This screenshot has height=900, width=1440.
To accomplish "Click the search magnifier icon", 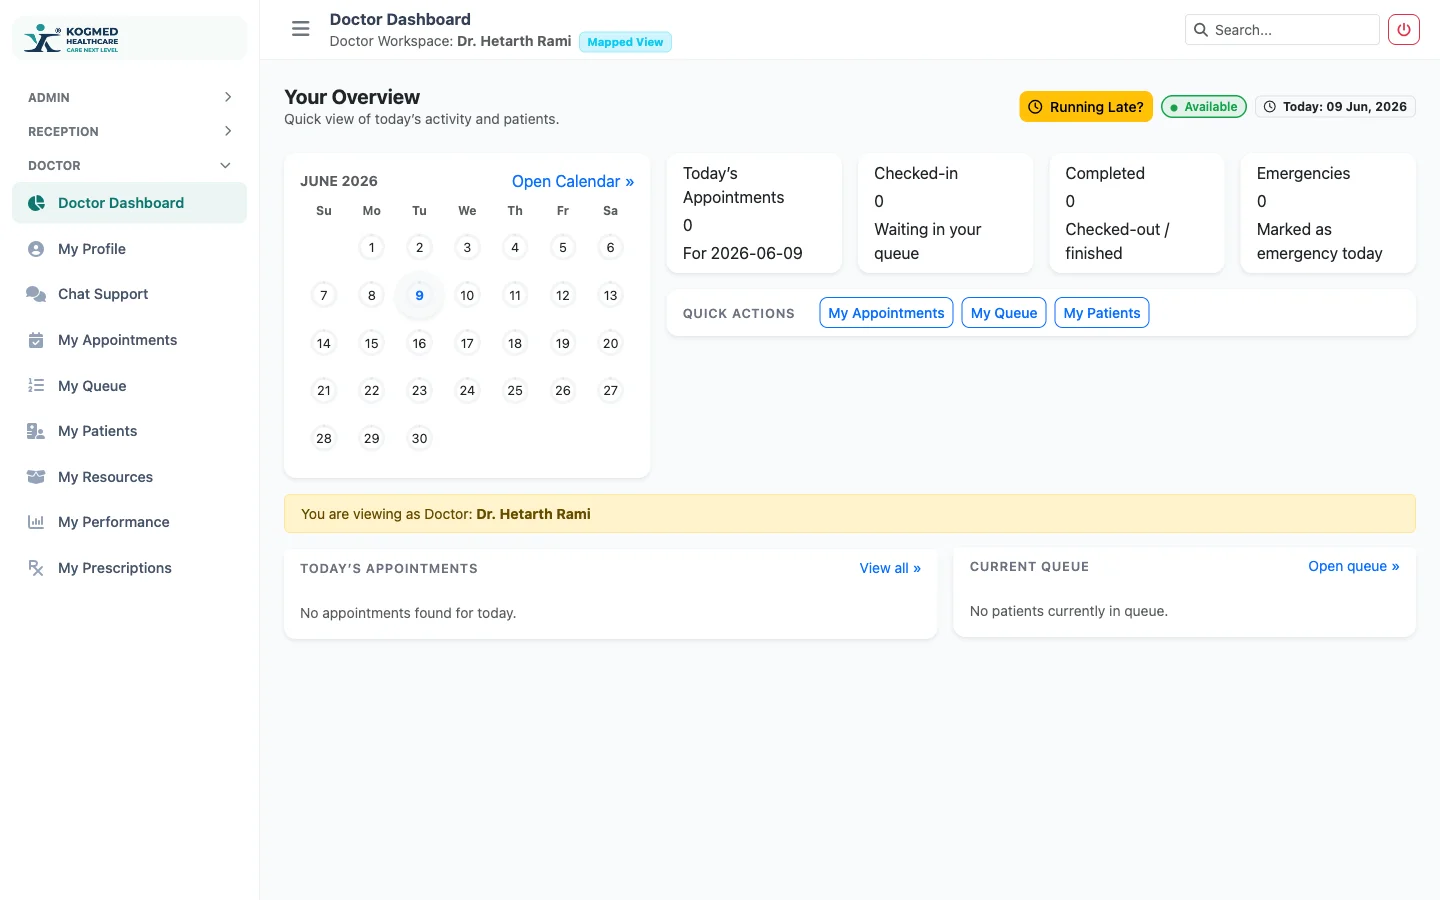I will 1201,30.
